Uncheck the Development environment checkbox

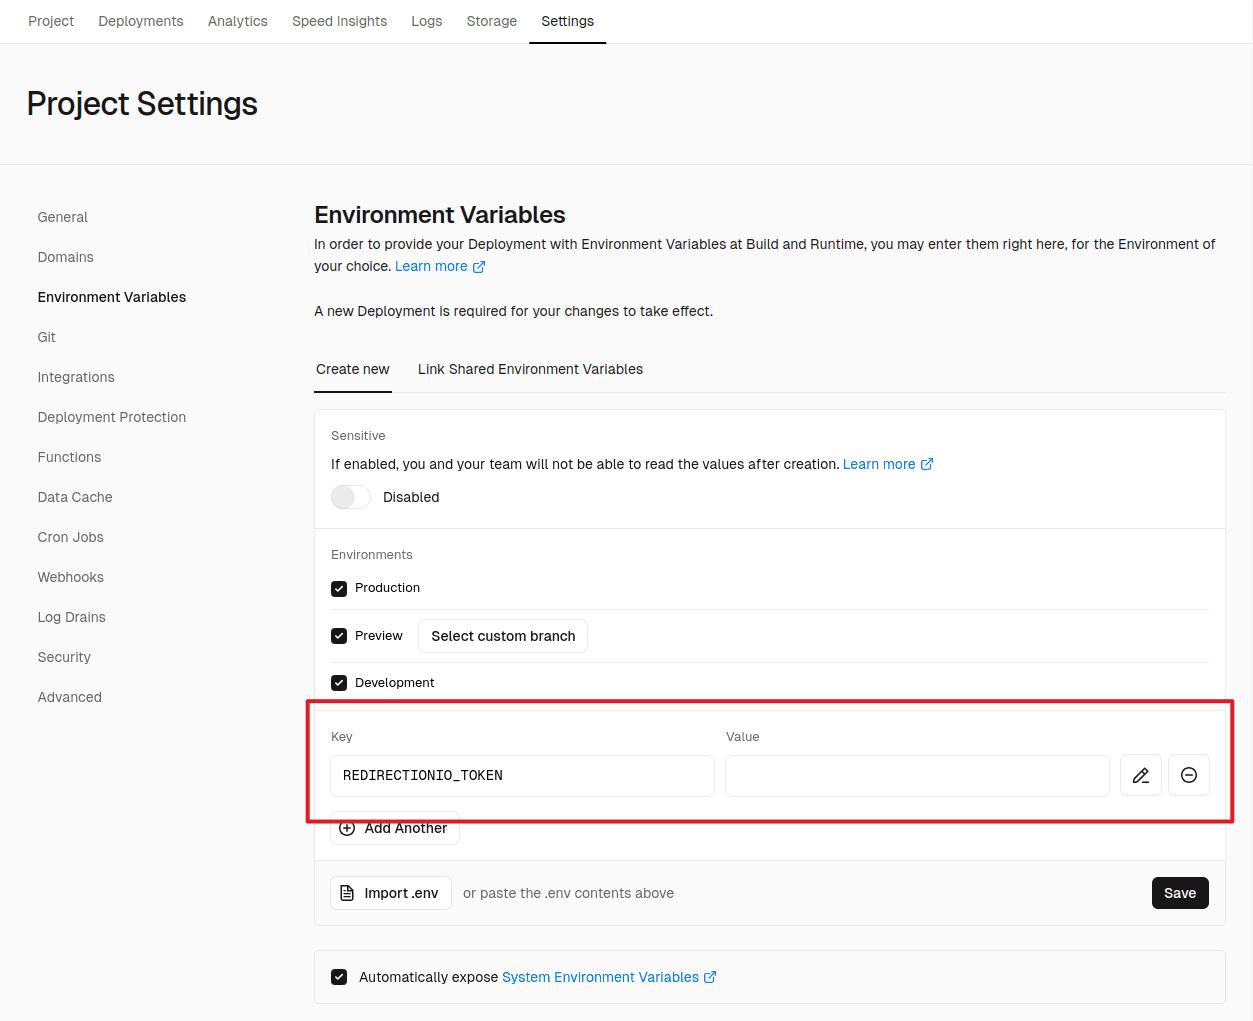[x=339, y=683]
